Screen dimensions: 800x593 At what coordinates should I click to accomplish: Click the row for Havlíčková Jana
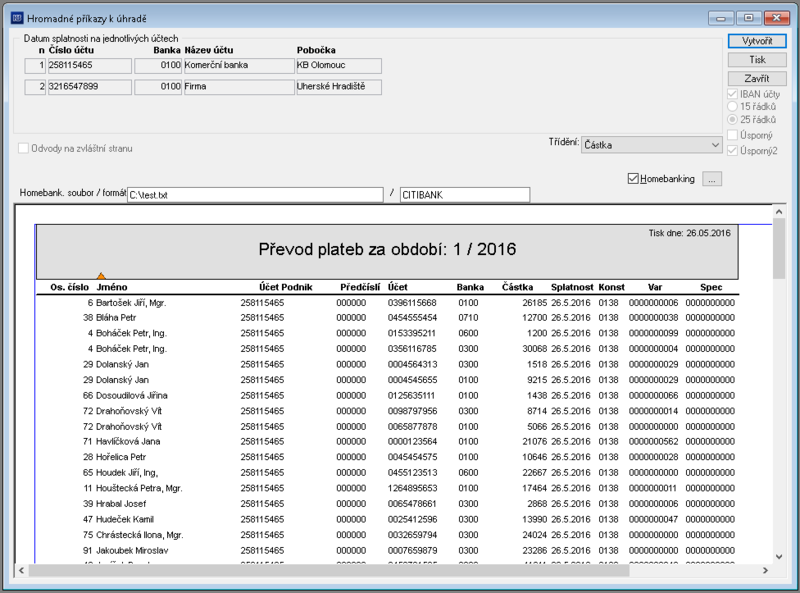[388, 441]
